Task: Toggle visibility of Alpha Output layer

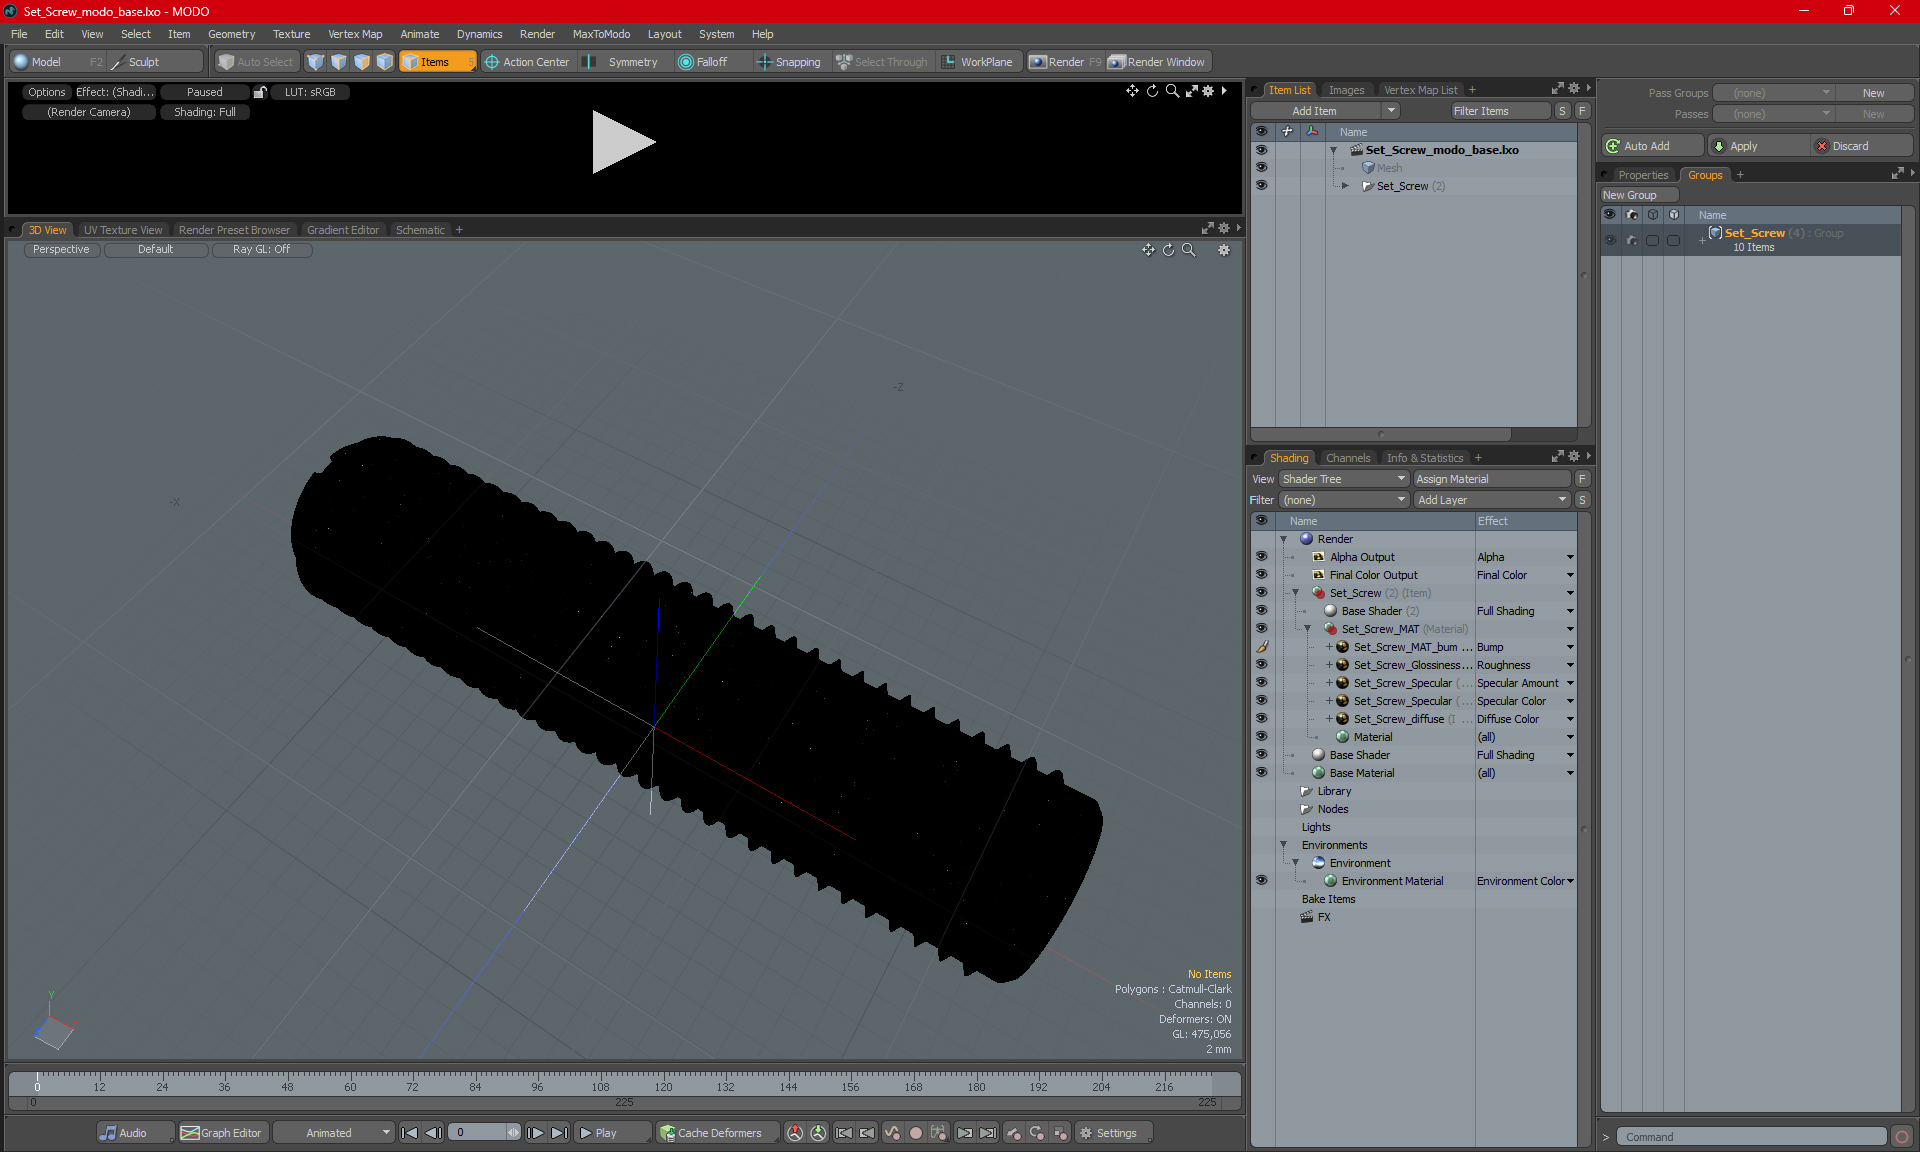Action: 1261,557
